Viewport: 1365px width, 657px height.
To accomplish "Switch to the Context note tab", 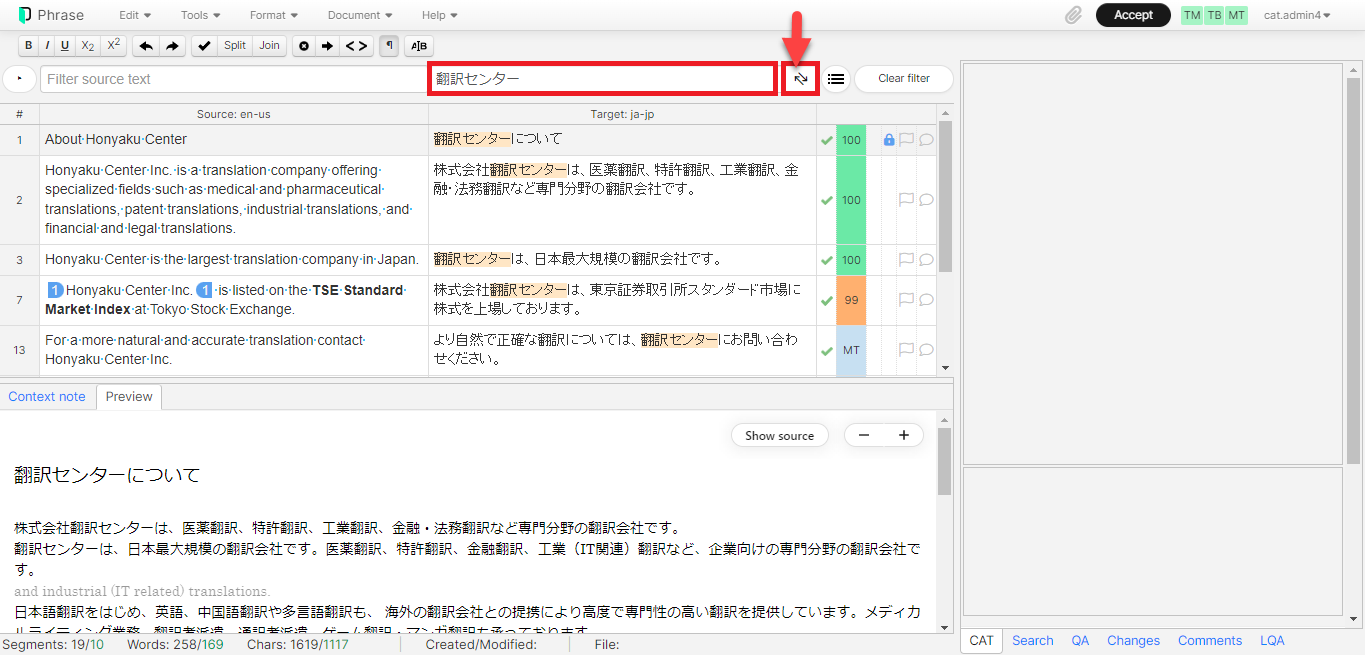I will (x=47, y=397).
